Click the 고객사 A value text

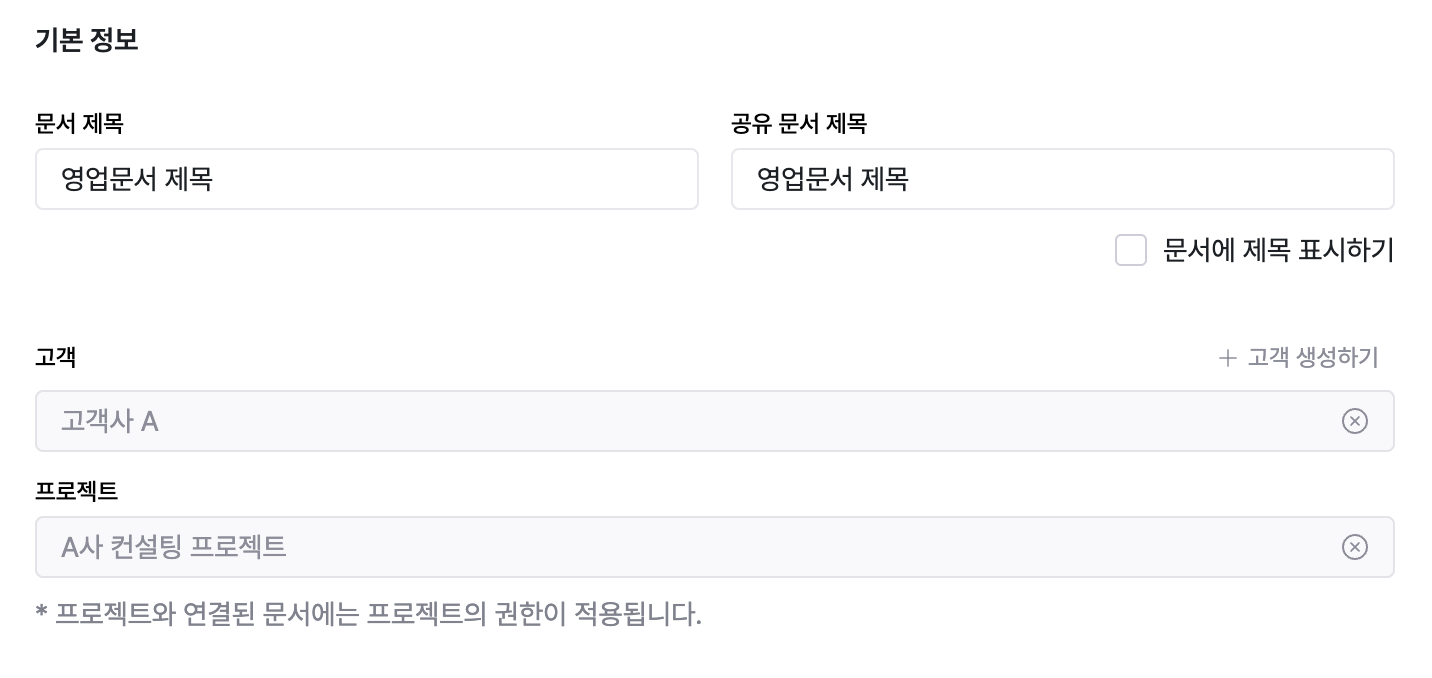click(x=110, y=421)
